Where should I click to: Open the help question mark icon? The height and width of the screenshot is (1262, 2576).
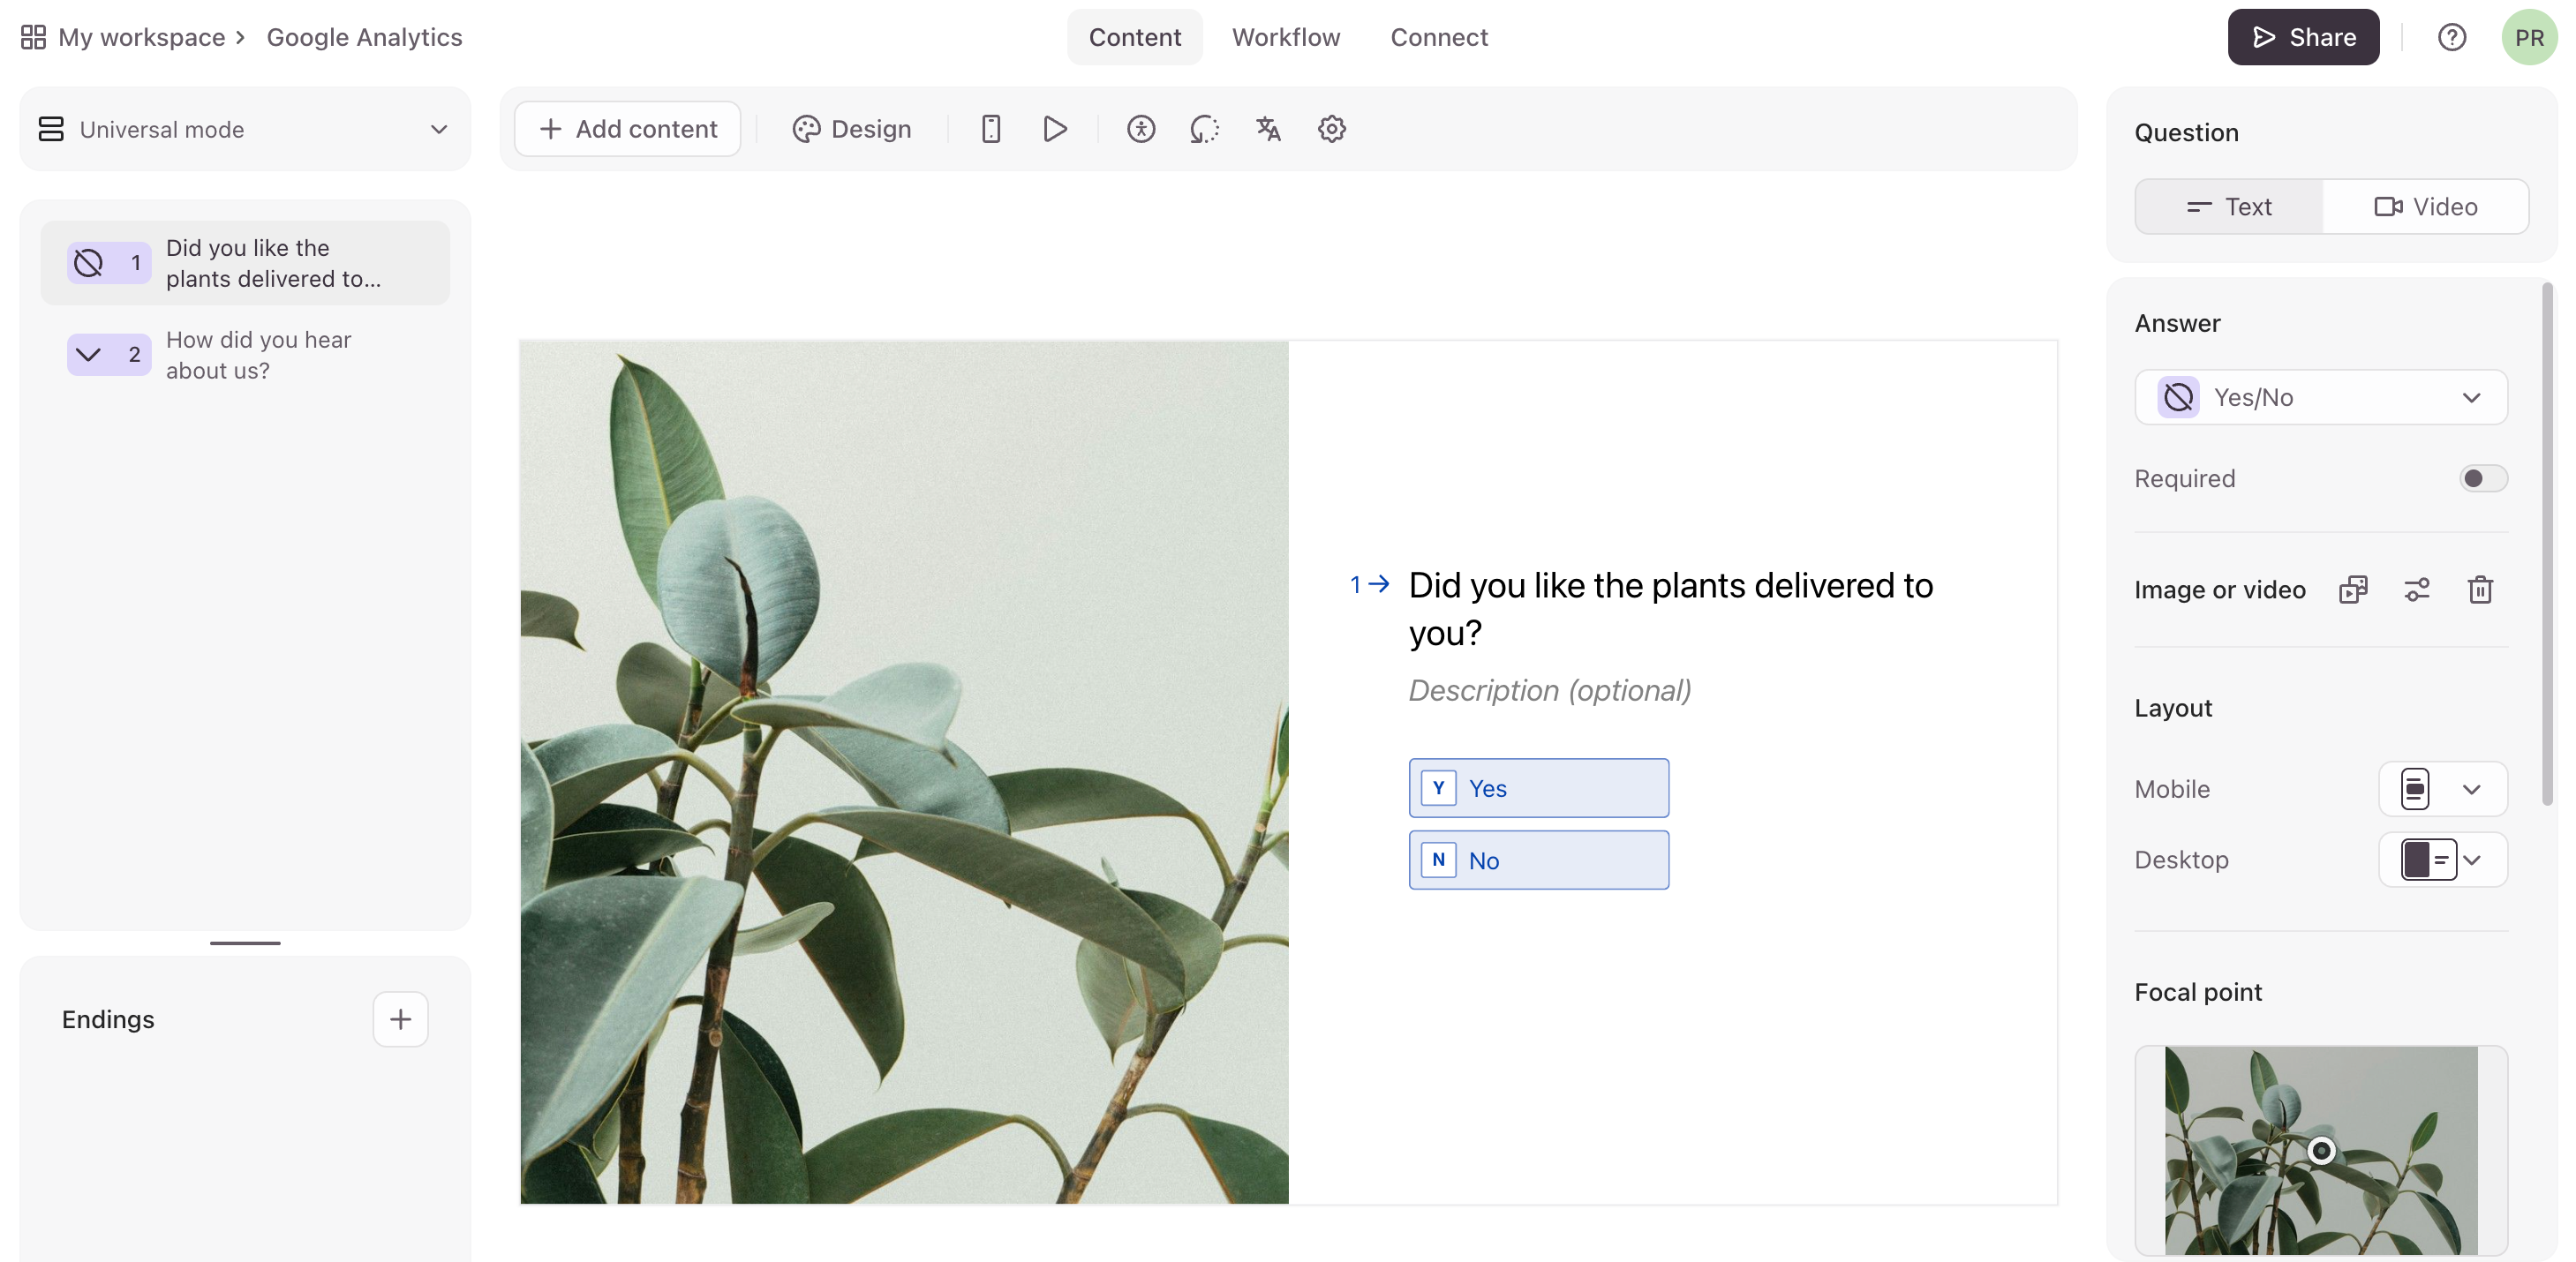click(x=2451, y=37)
